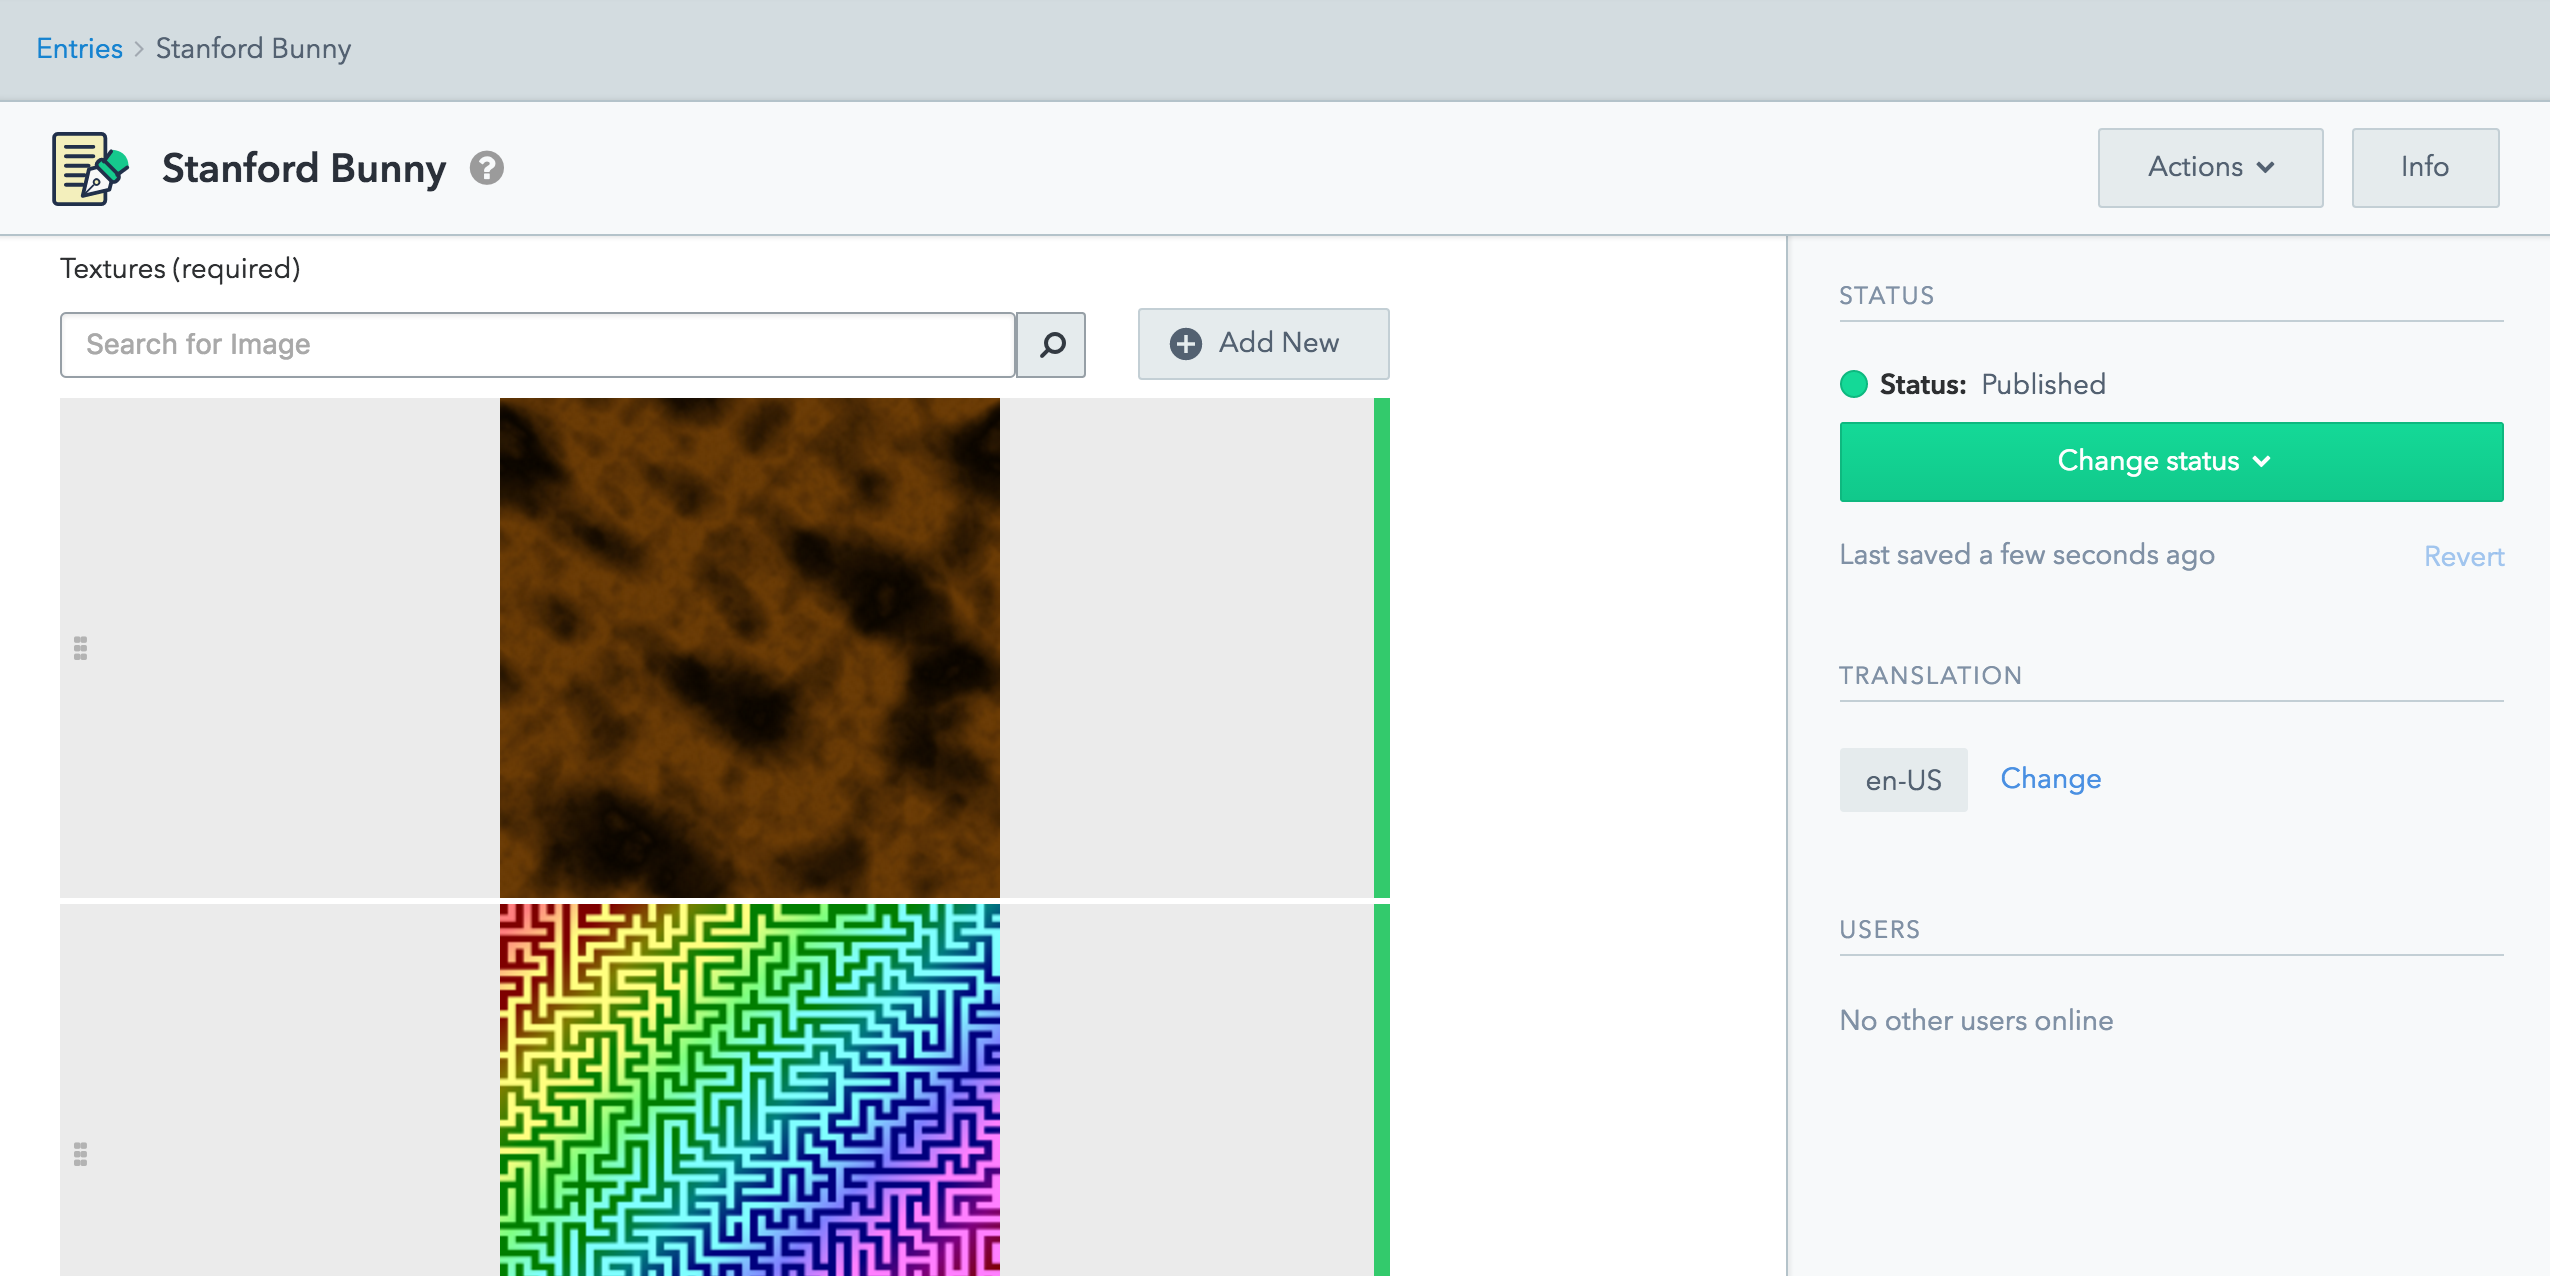Click the green Published status dot
Screen dimensions: 2550x1276
click(x=1854, y=384)
